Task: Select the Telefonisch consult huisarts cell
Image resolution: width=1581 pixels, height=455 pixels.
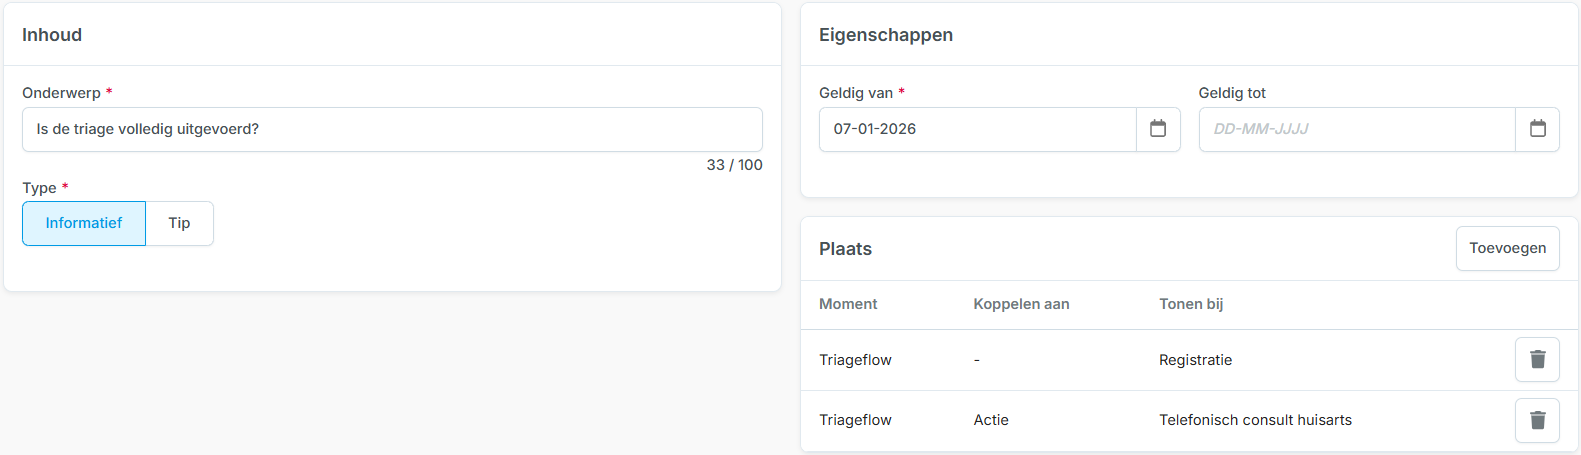Action: [x=1255, y=420]
